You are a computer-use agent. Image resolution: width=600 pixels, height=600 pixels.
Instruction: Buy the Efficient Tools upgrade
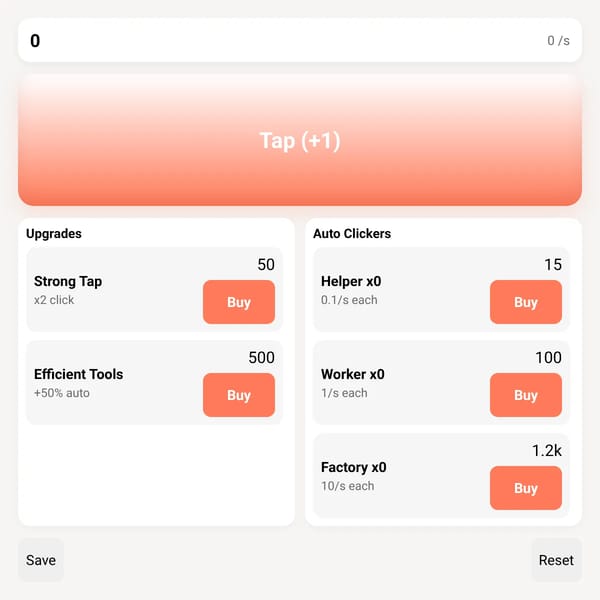(x=239, y=395)
